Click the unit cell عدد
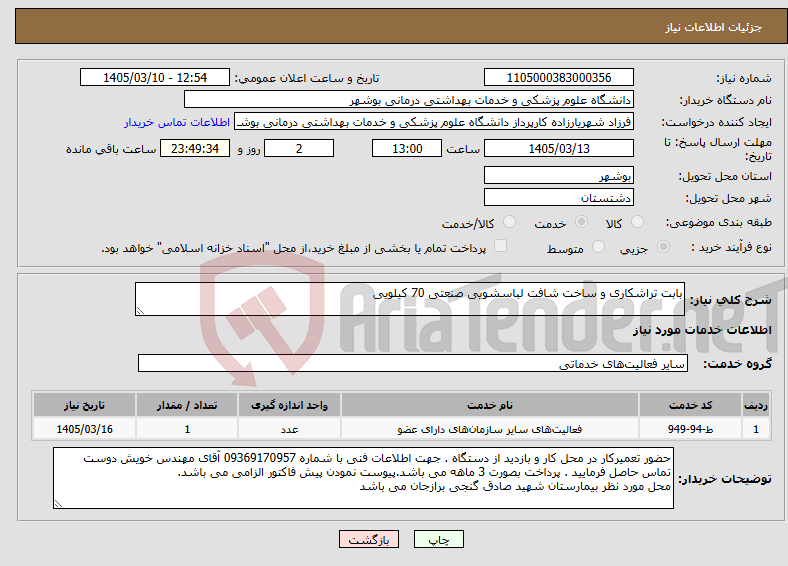This screenshot has height=566, width=788. coord(289,429)
